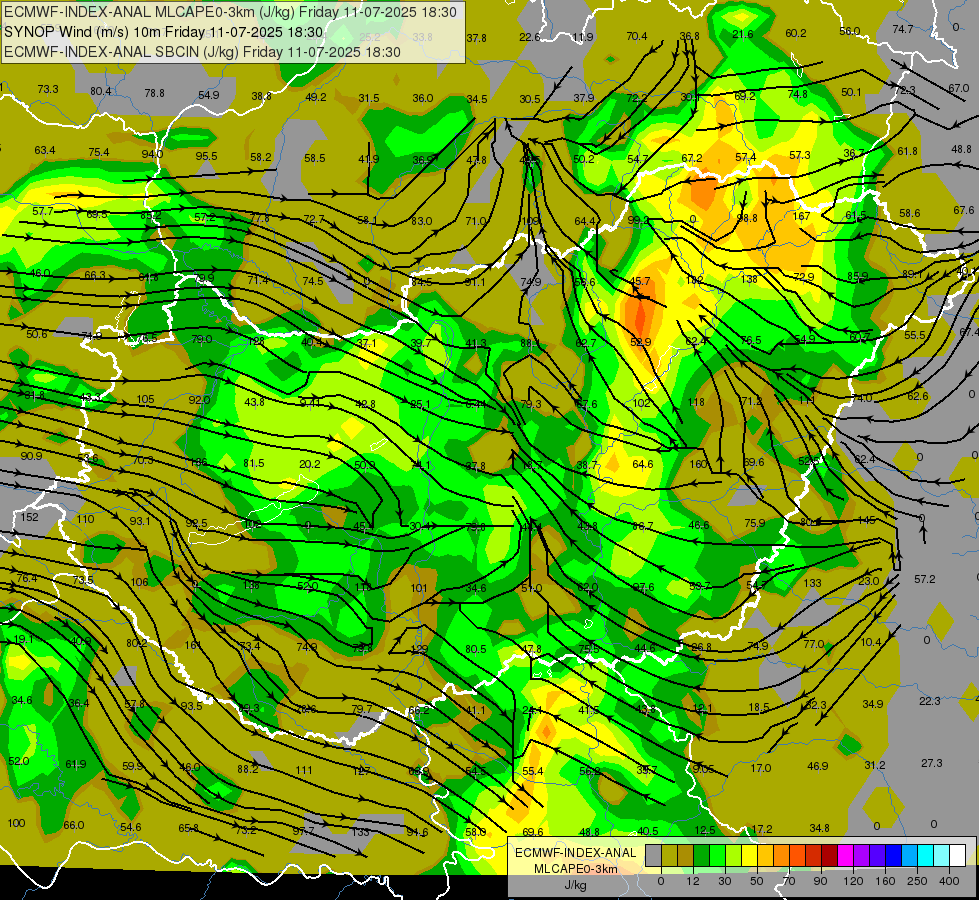Click the map value 74.7
979x900 pixels.
[903, 29]
